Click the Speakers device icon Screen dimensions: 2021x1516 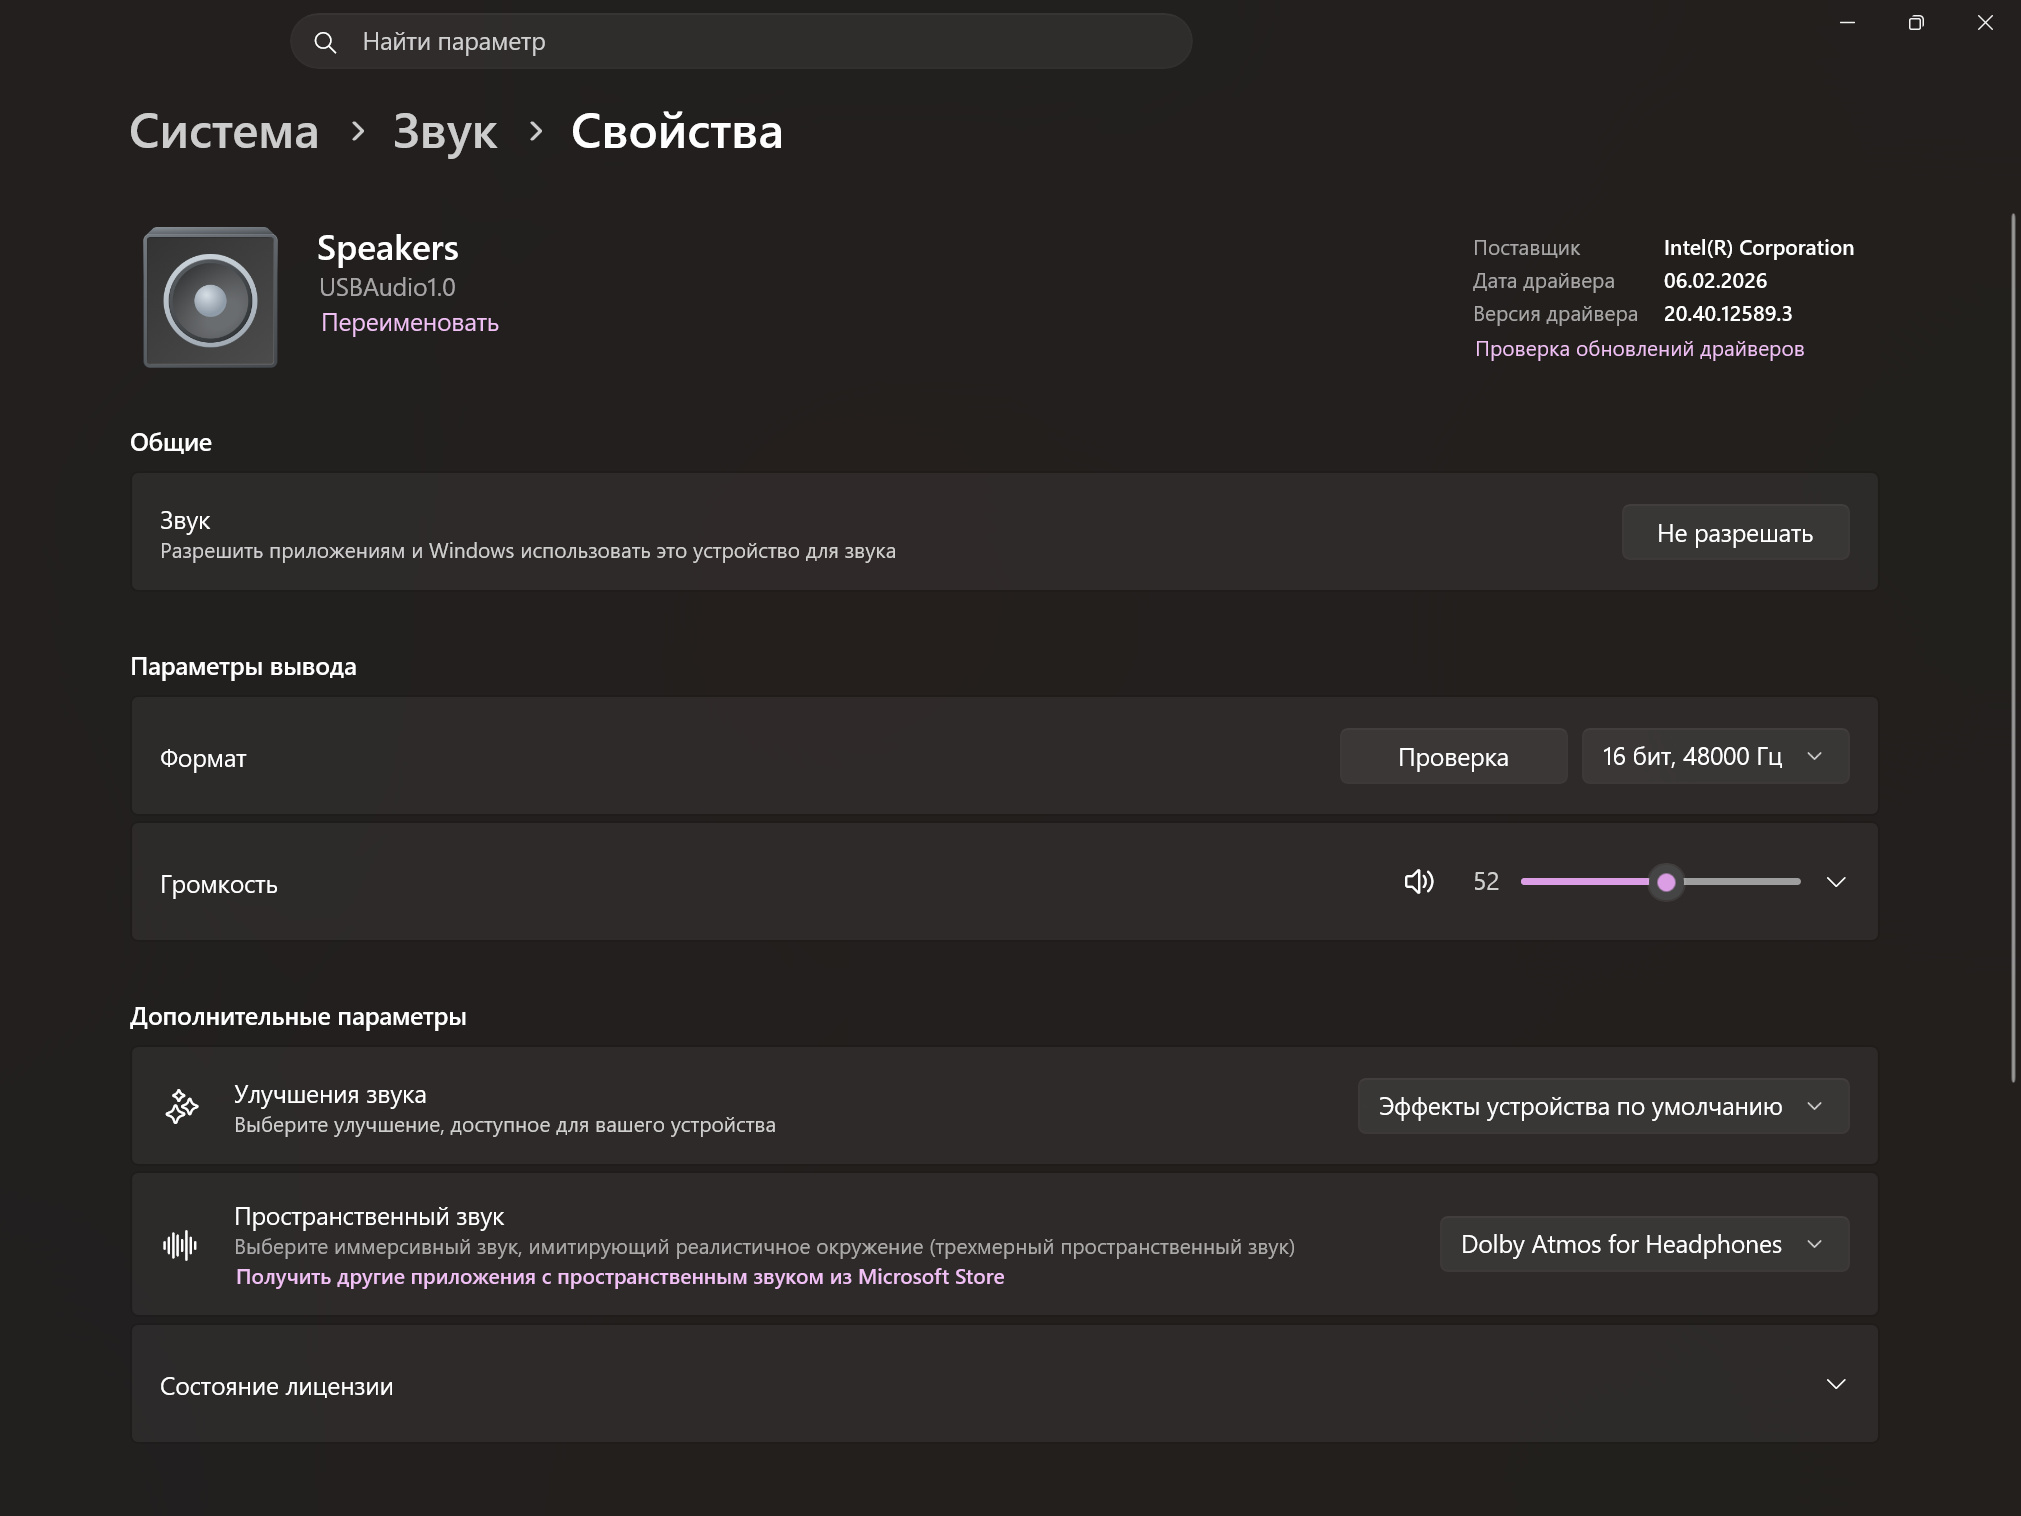210,297
